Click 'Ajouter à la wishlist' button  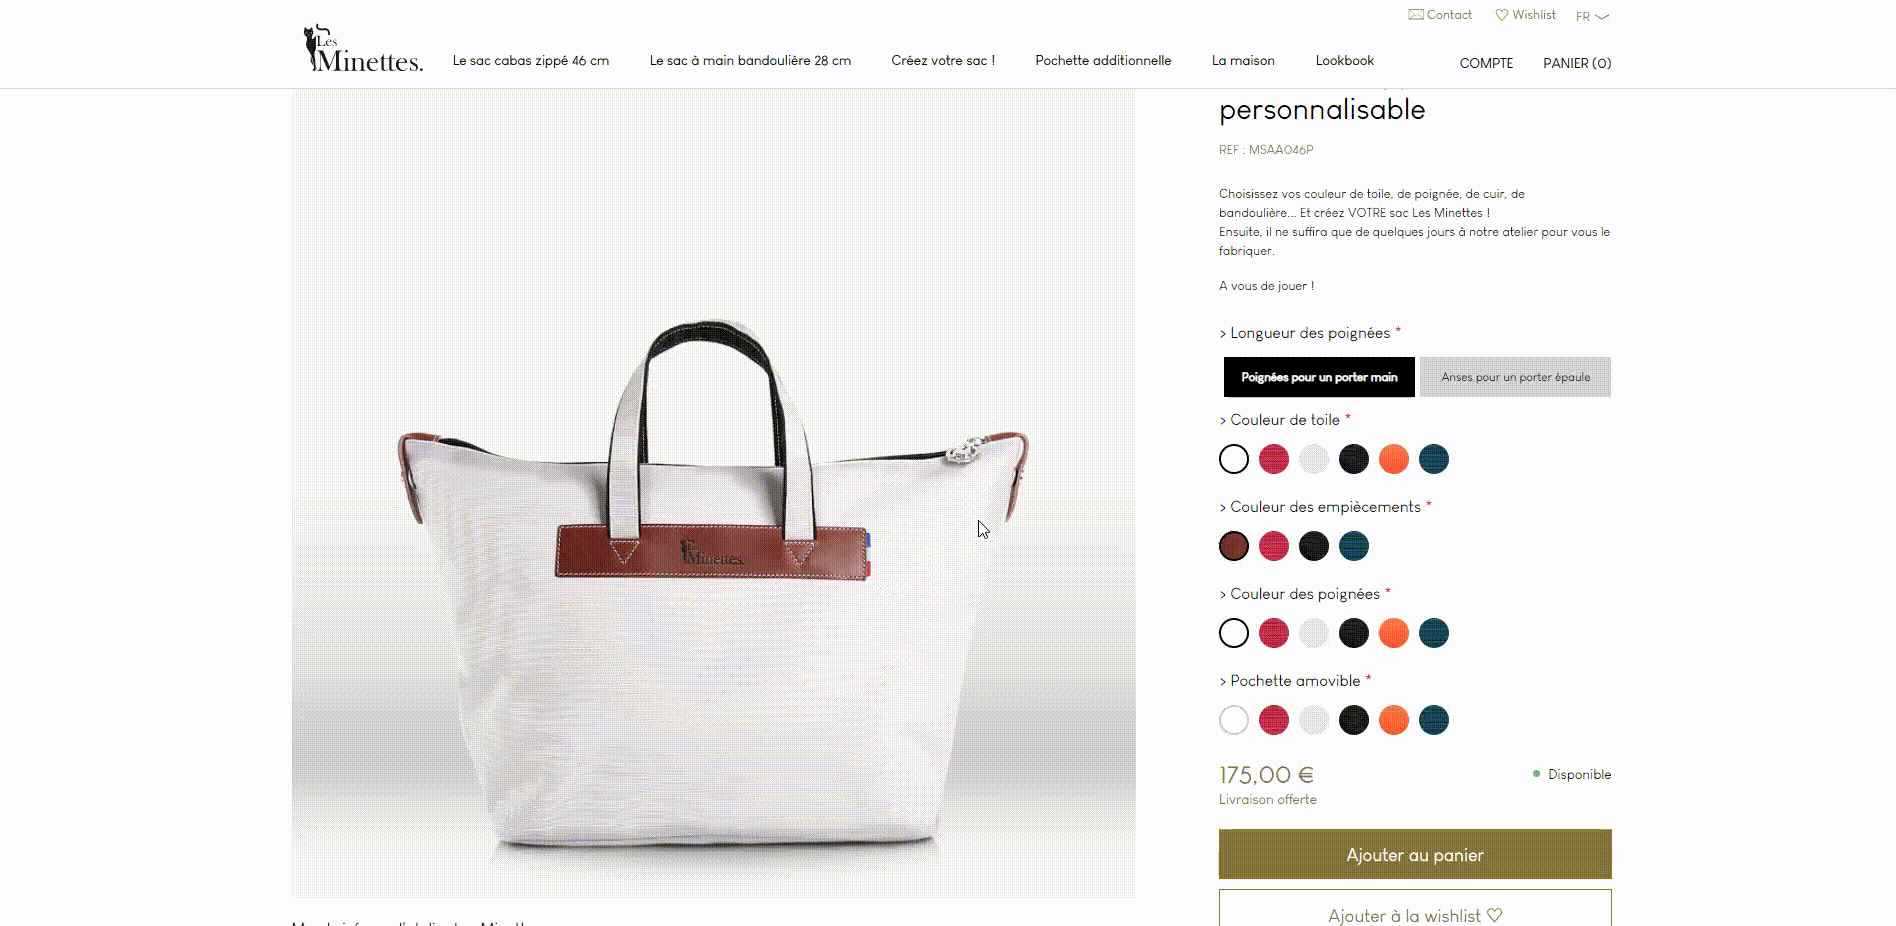(1415, 908)
